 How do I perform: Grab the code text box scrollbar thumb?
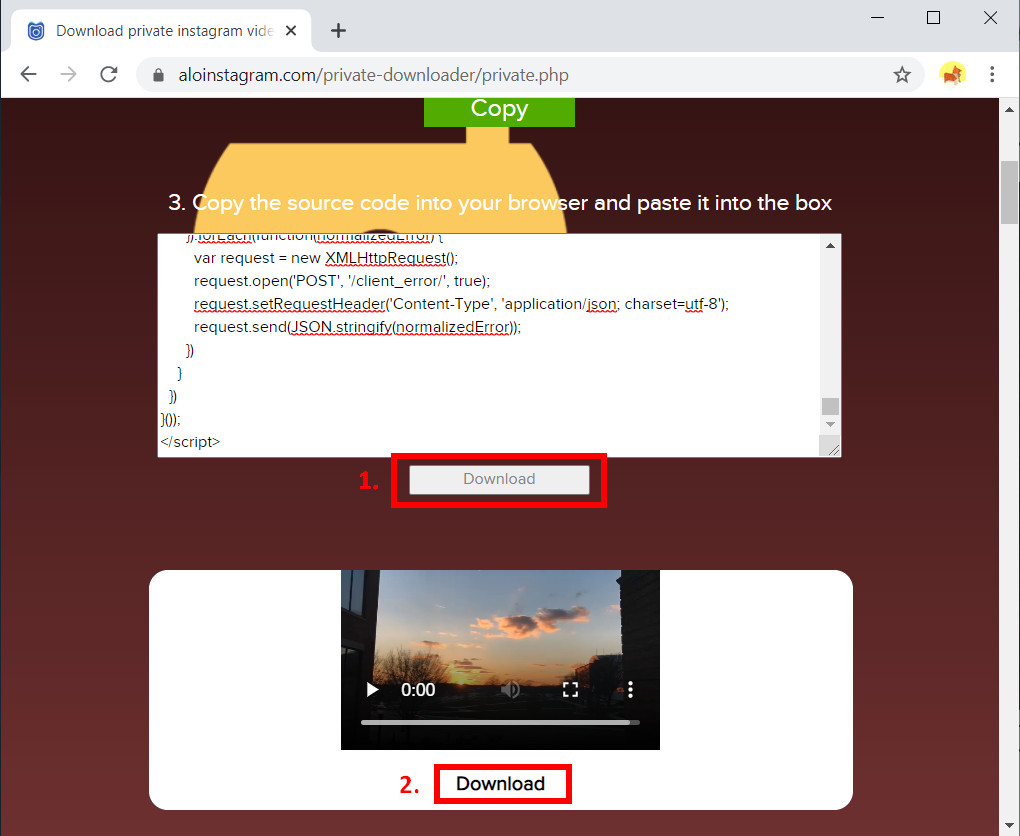pyautogui.click(x=830, y=406)
